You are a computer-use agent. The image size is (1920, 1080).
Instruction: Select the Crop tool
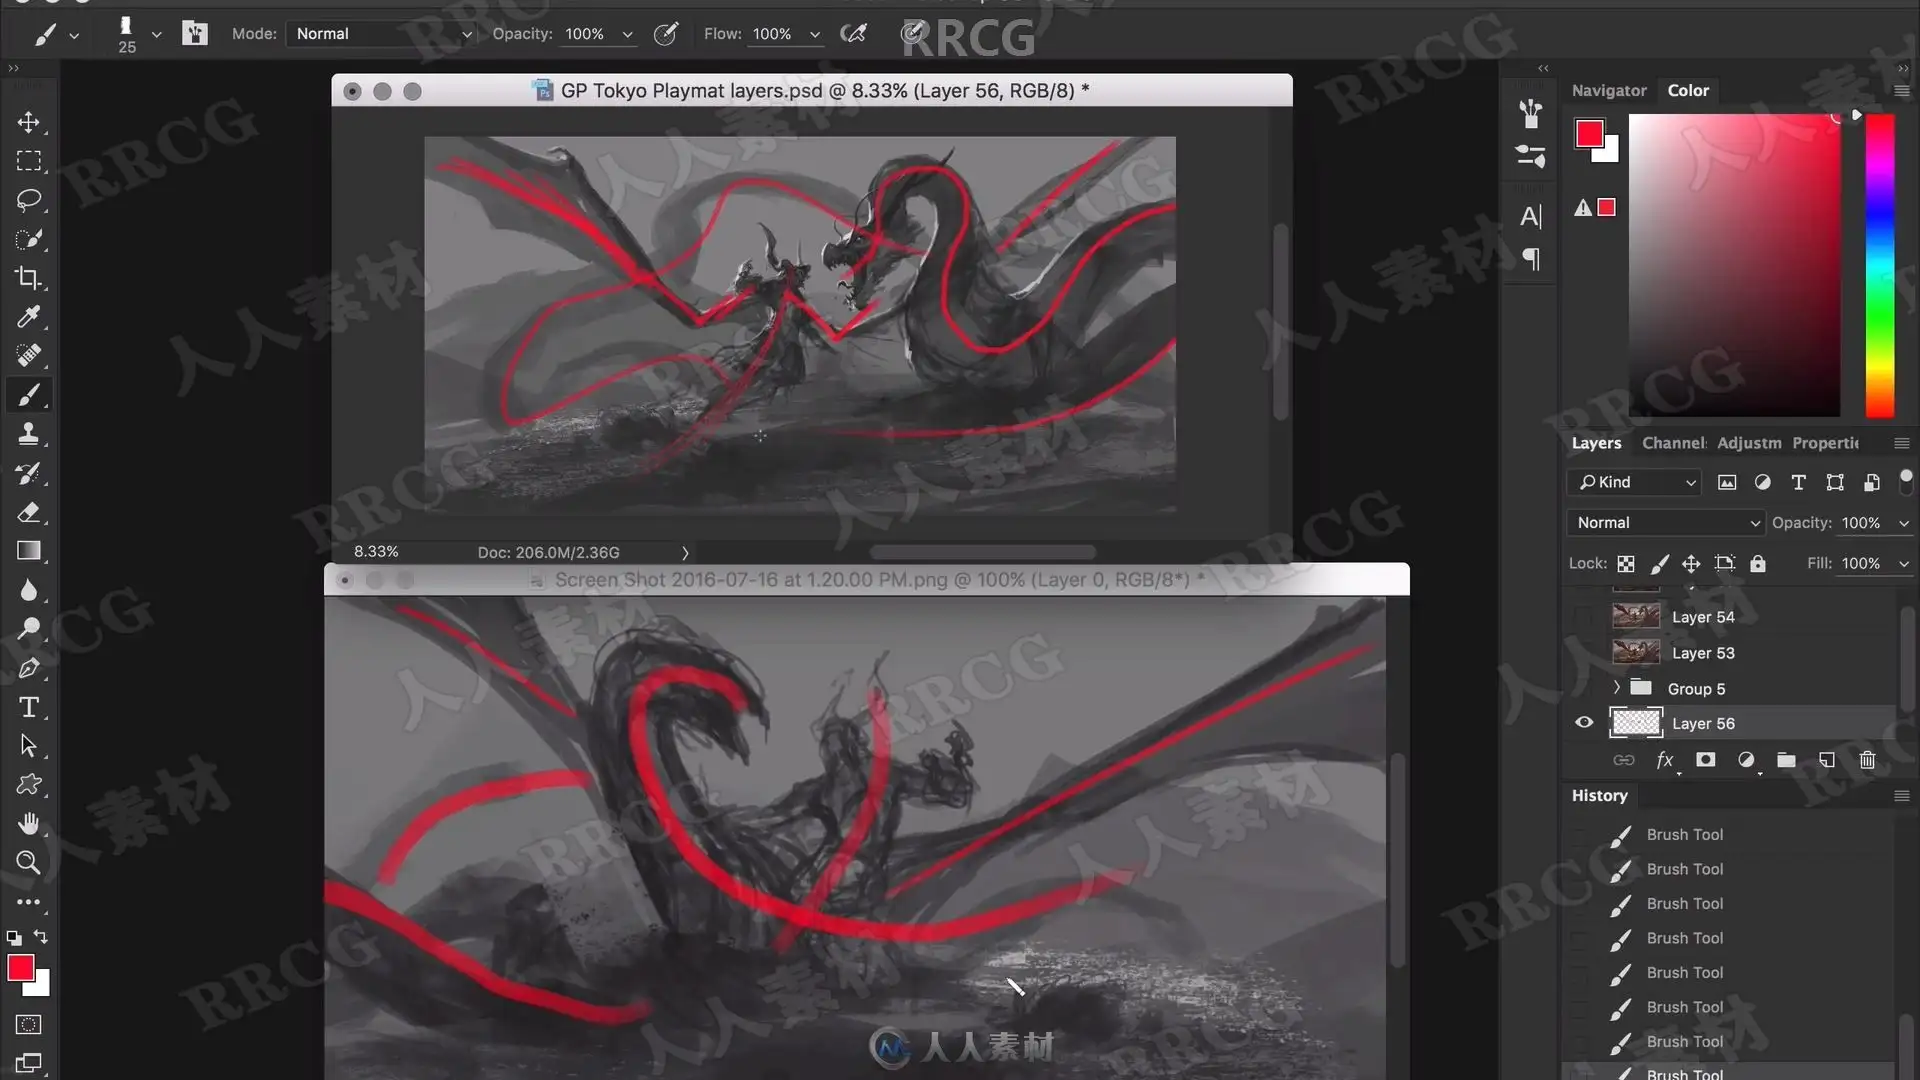point(28,278)
